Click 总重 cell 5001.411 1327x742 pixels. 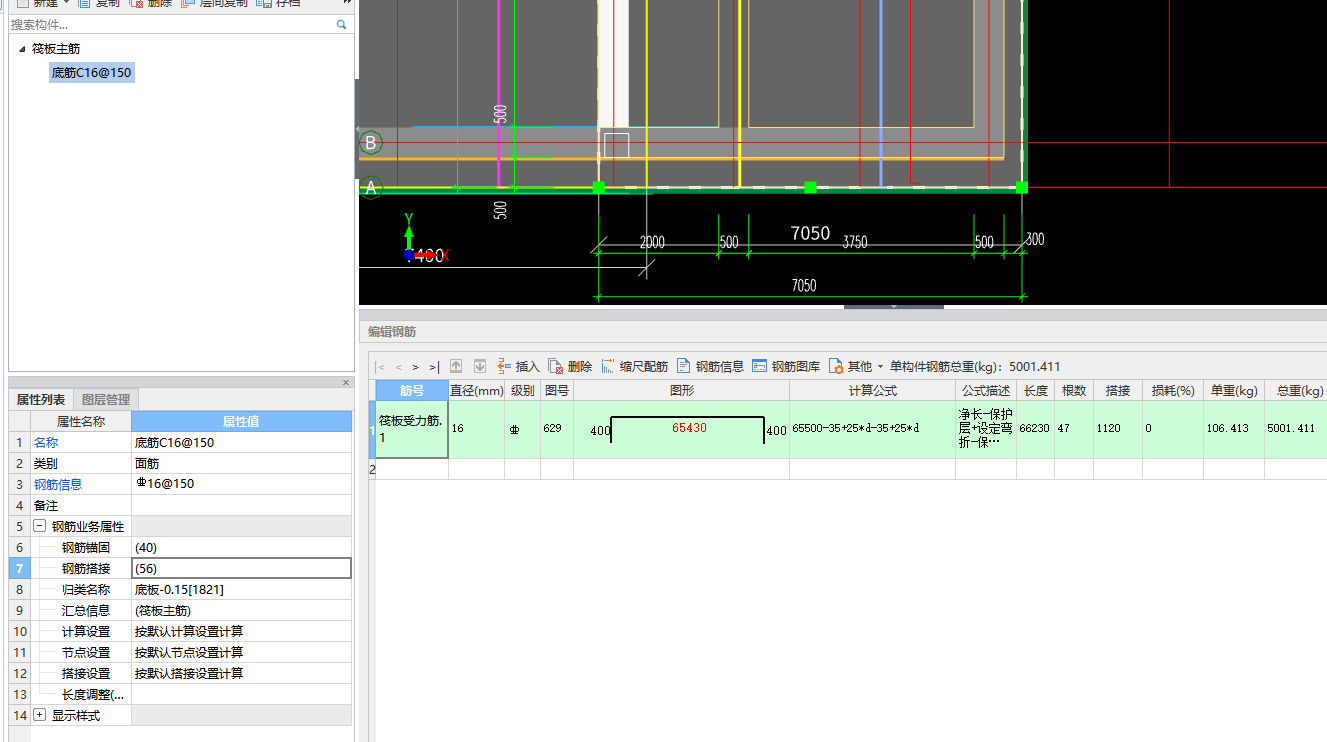point(1295,429)
